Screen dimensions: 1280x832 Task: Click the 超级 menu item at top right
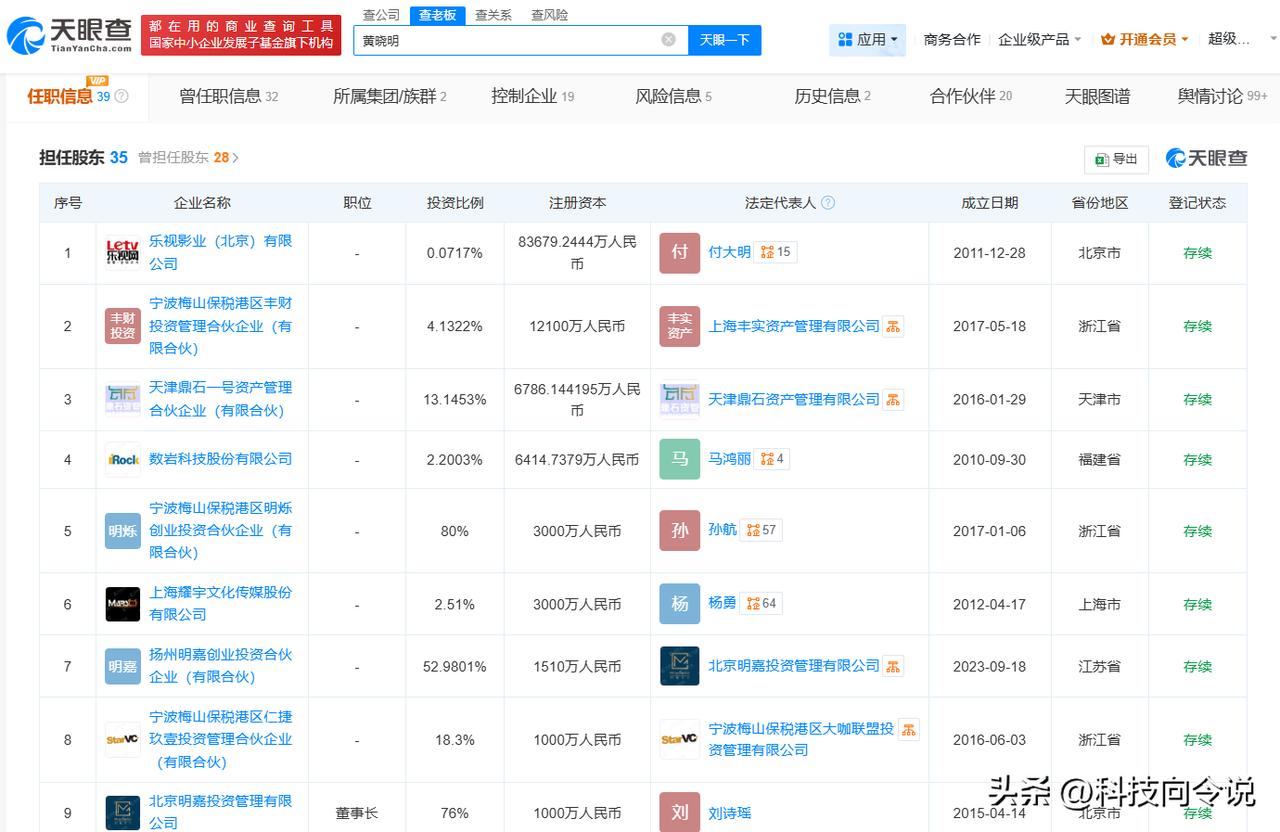[1229, 39]
